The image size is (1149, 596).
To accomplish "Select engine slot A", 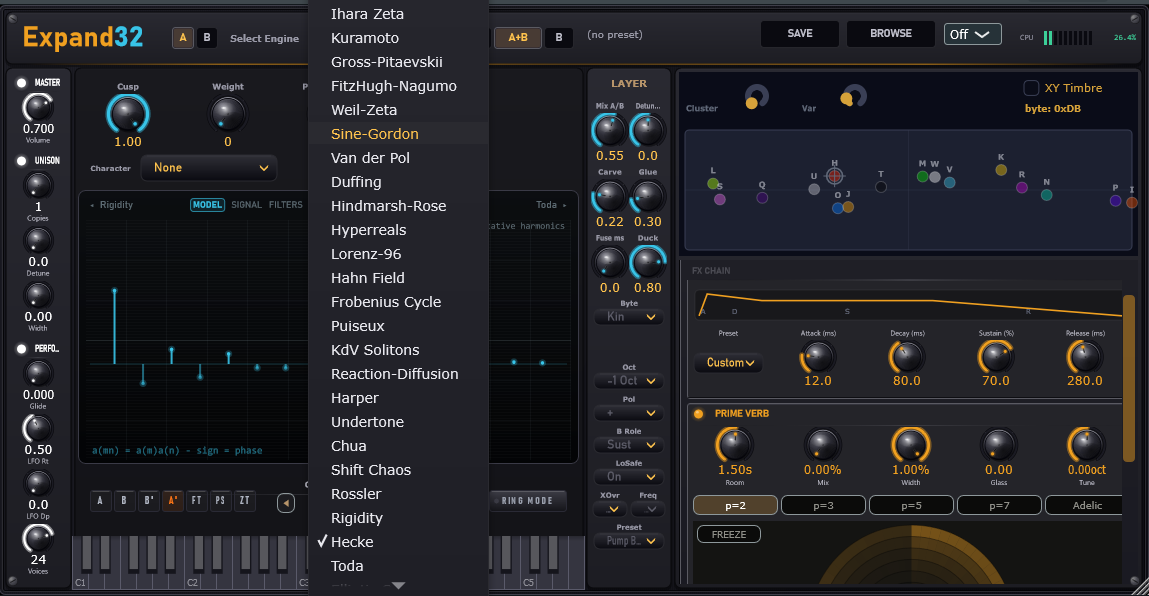I will [x=182, y=37].
